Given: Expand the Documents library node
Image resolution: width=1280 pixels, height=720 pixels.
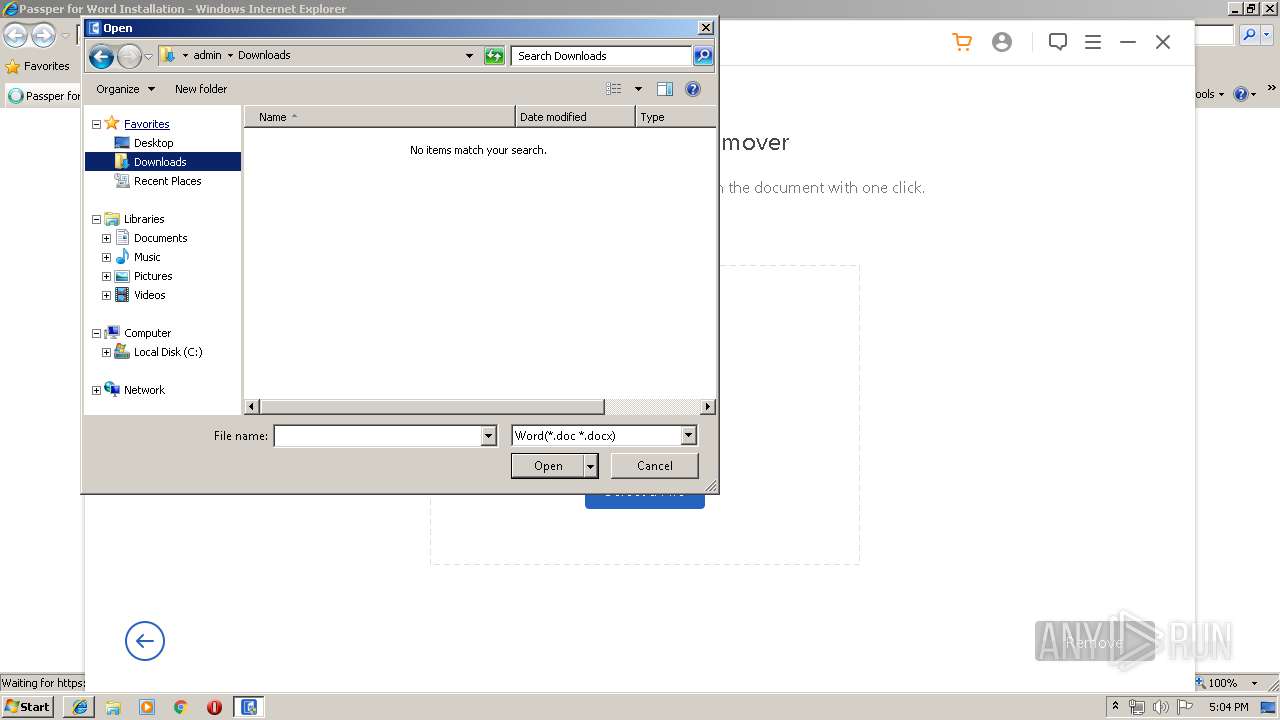Looking at the screenshot, I should tap(107, 238).
